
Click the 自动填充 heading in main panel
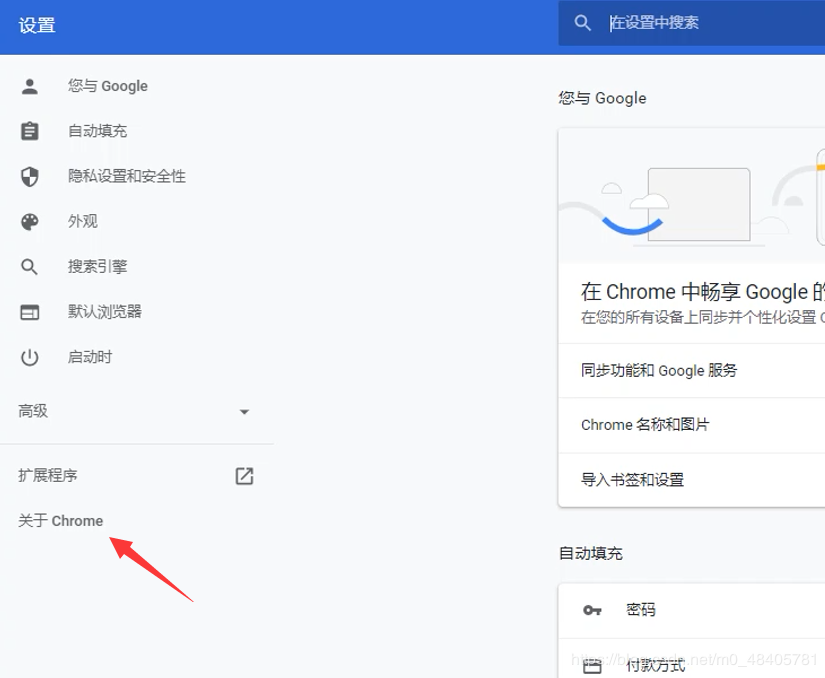[x=590, y=553]
